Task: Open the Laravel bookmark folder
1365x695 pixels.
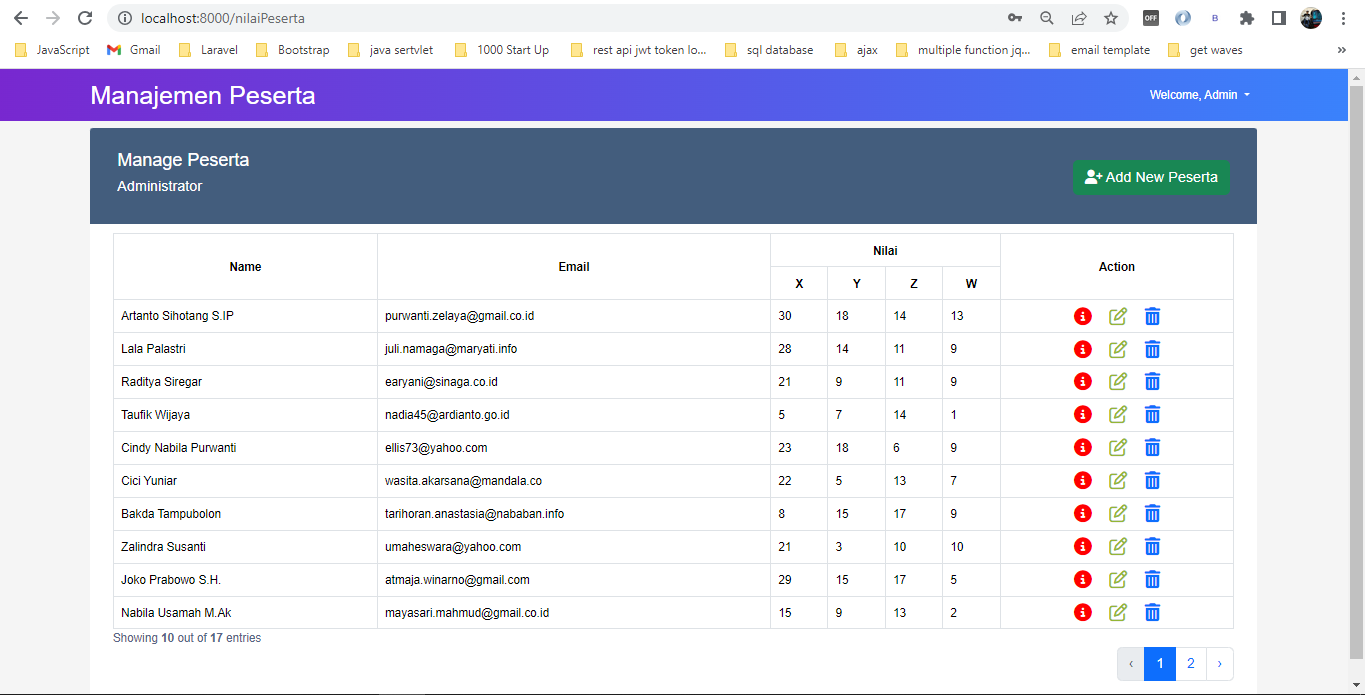Action: [x=208, y=50]
